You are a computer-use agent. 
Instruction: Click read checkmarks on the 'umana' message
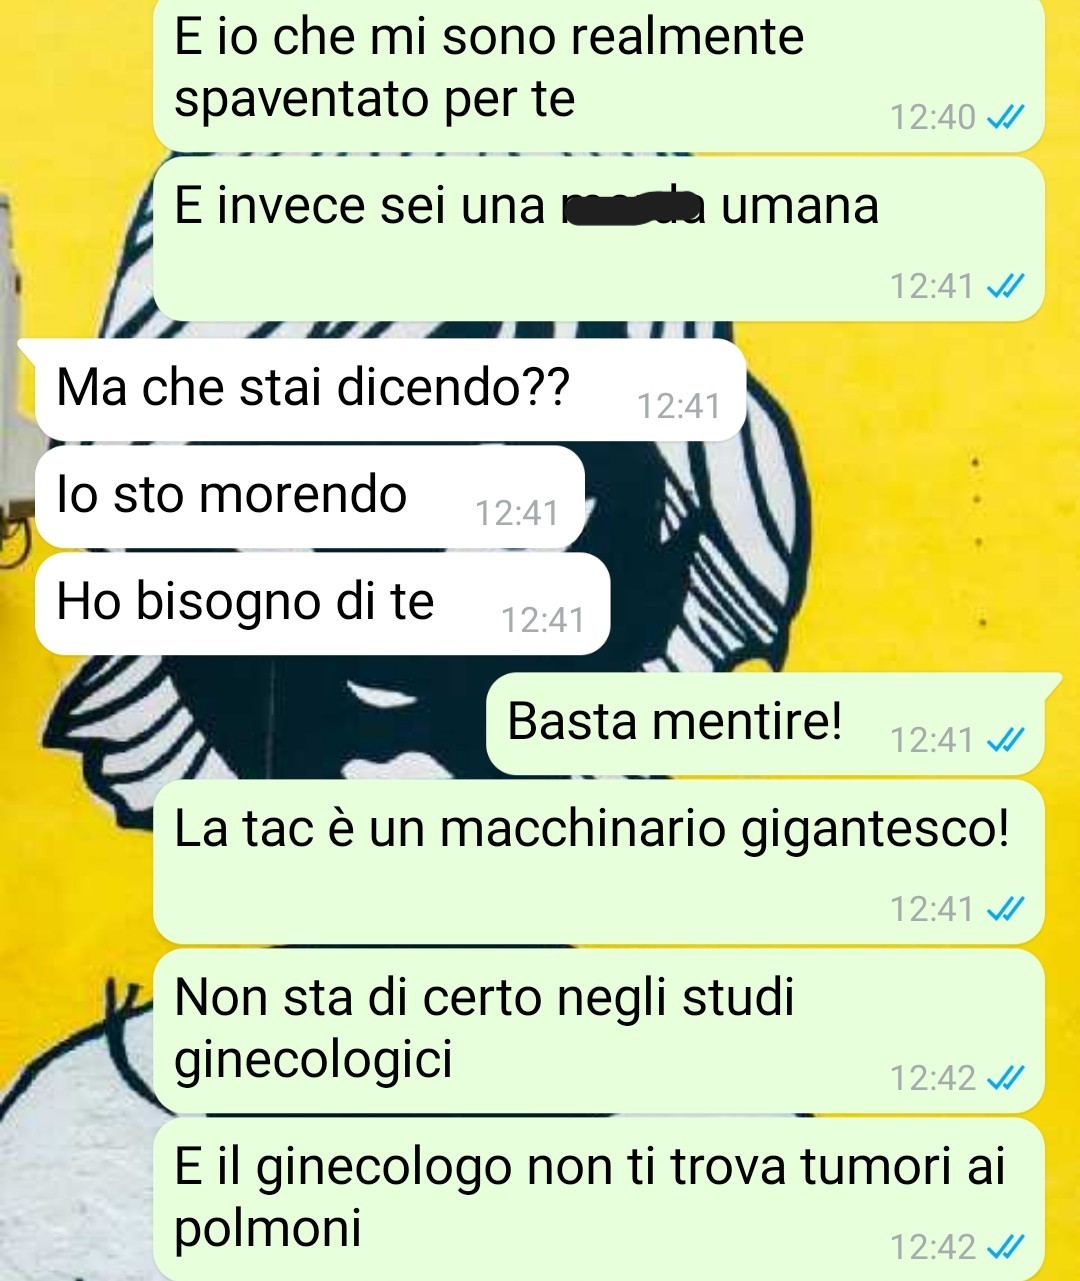coord(1005,287)
